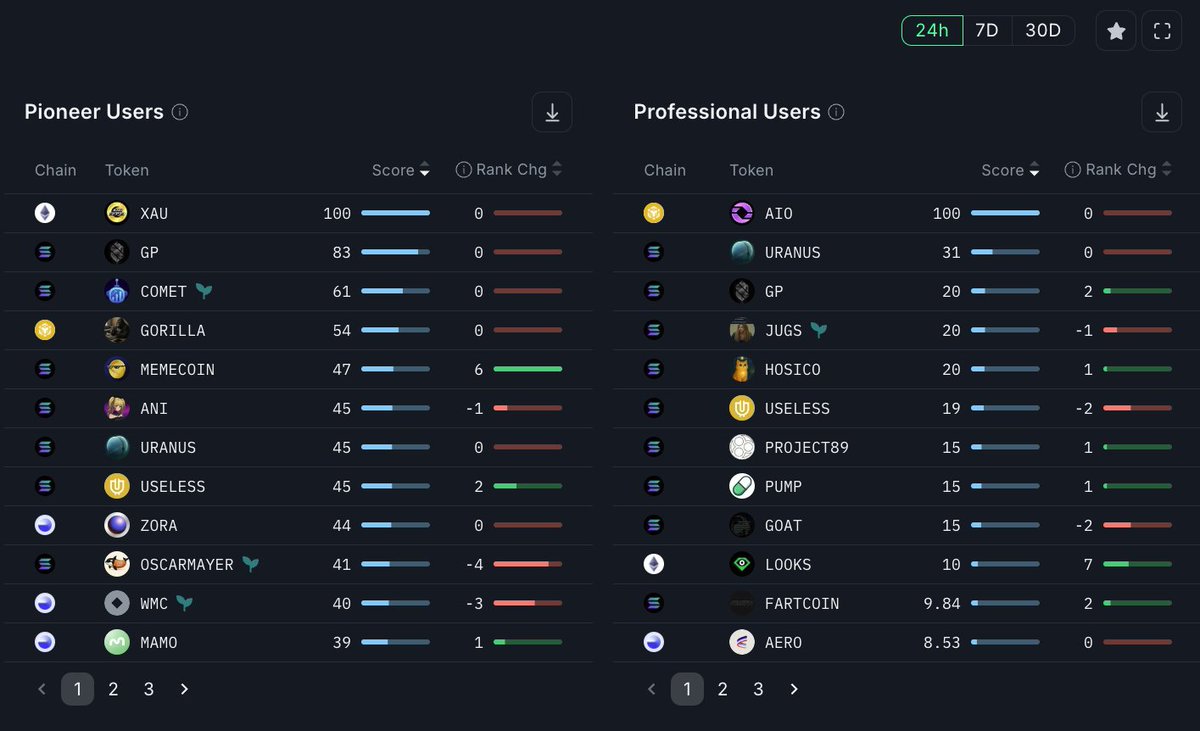
Task: Switch to the 7D timeframe
Action: click(987, 30)
